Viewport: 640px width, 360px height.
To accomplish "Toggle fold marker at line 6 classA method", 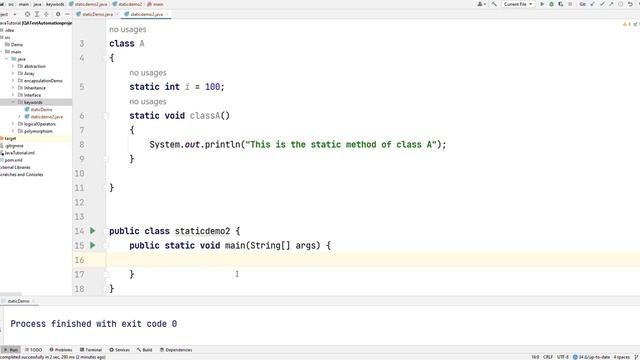I will click(107, 116).
